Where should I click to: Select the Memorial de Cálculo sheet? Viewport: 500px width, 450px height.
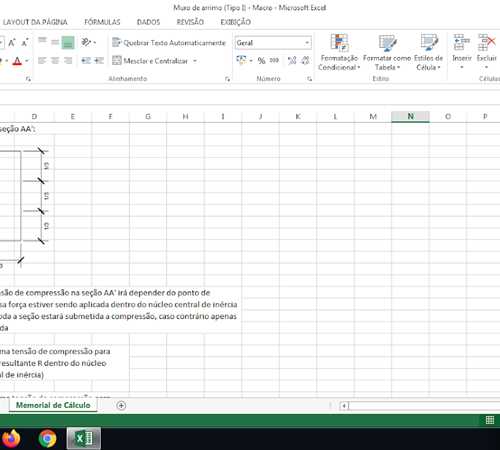click(x=53, y=405)
